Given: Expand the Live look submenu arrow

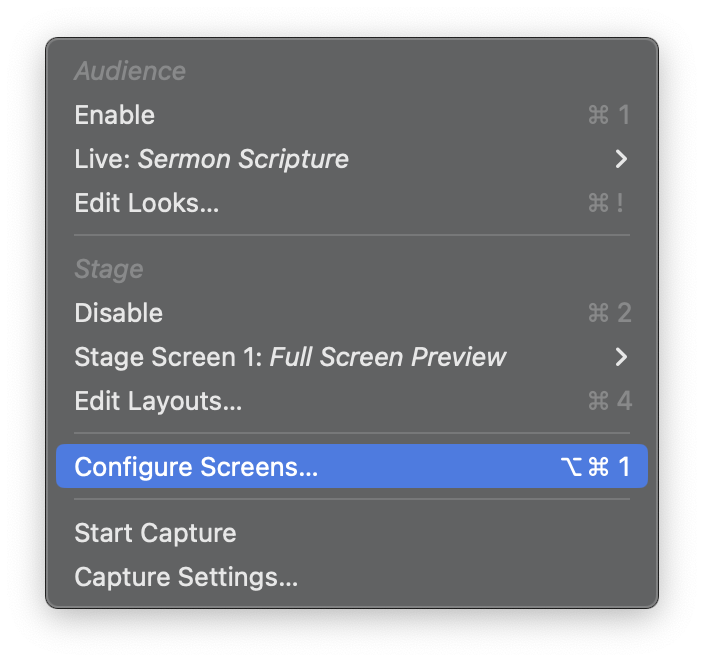Looking at the screenshot, I should [x=621, y=159].
